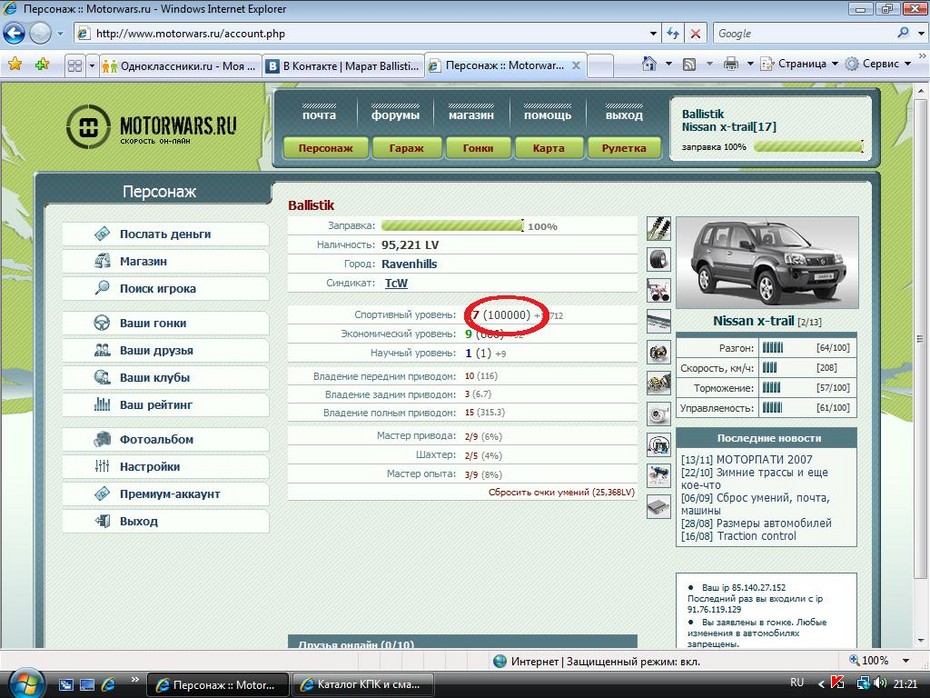Image resolution: width=930 pixels, height=698 pixels.
Task: Open the Карта section
Action: (x=549, y=148)
